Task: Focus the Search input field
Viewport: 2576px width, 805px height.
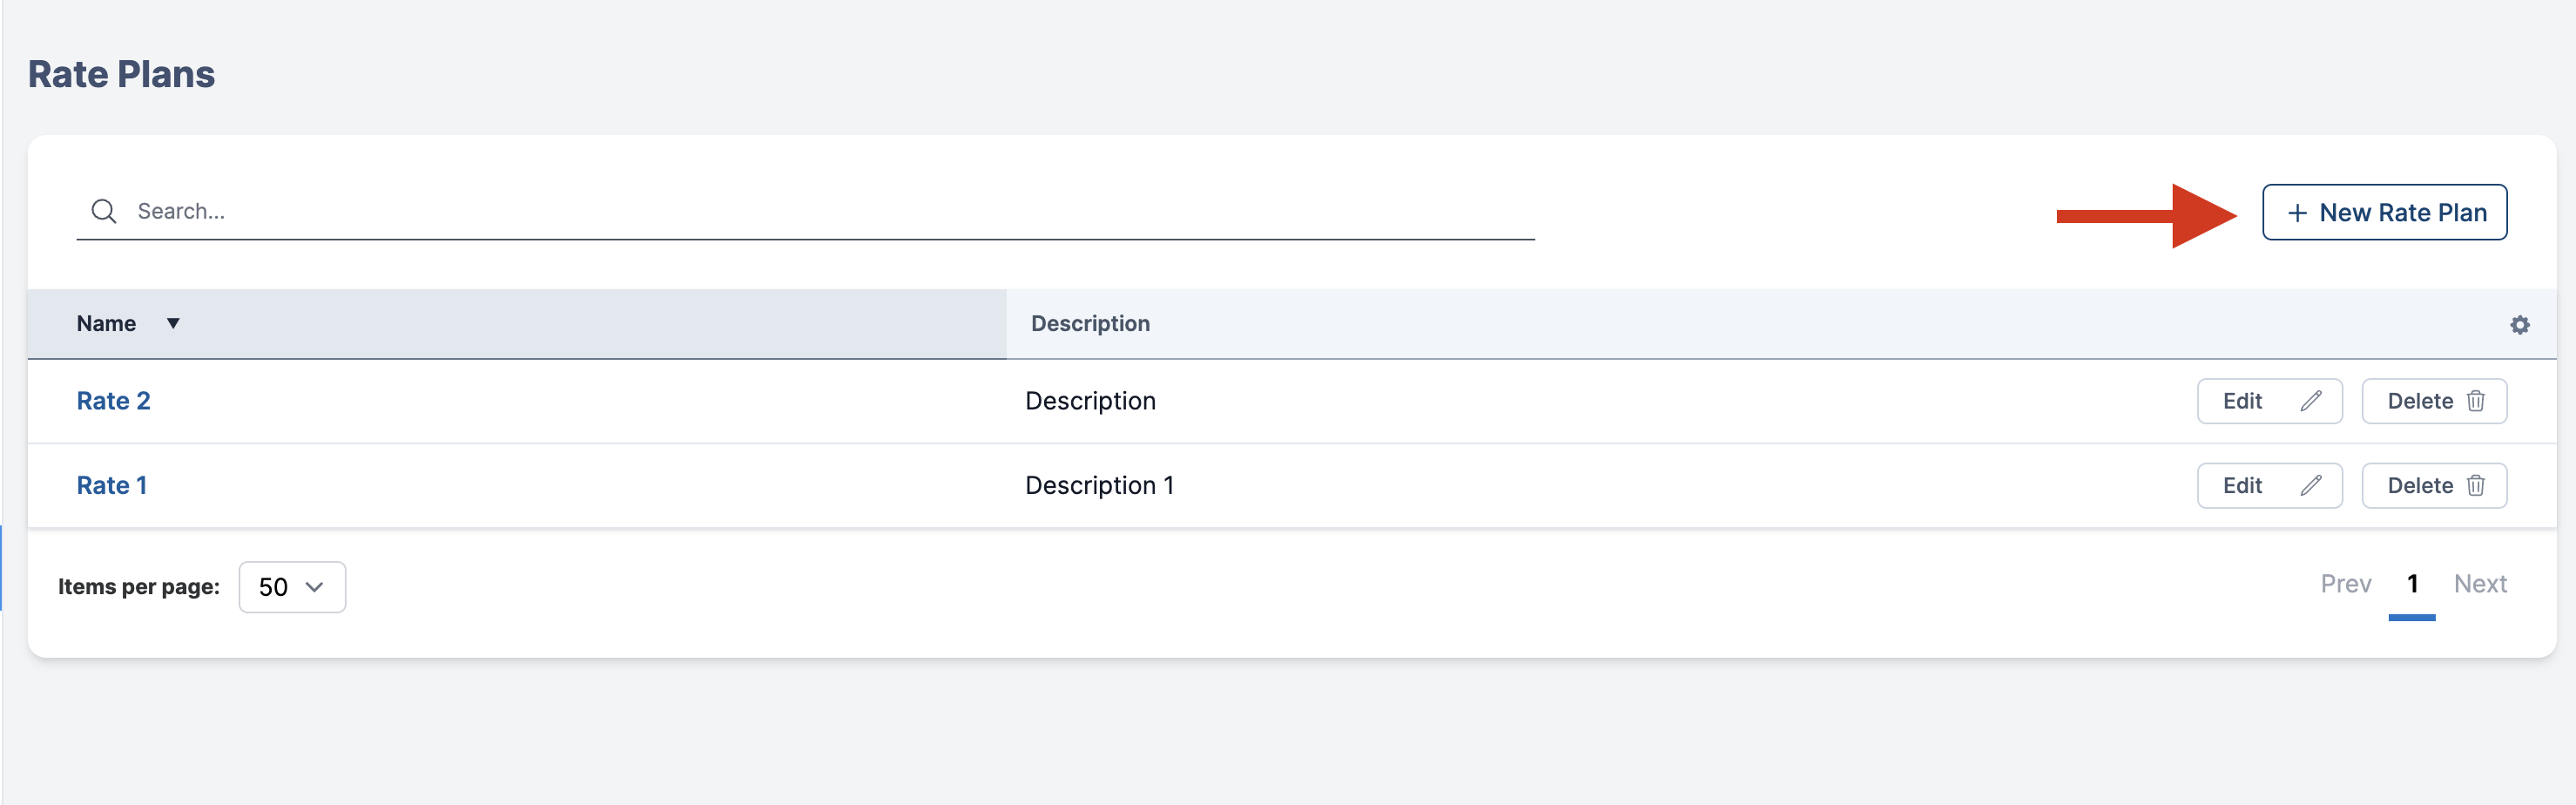Action: pyautogui.click(x=805, y=211)
